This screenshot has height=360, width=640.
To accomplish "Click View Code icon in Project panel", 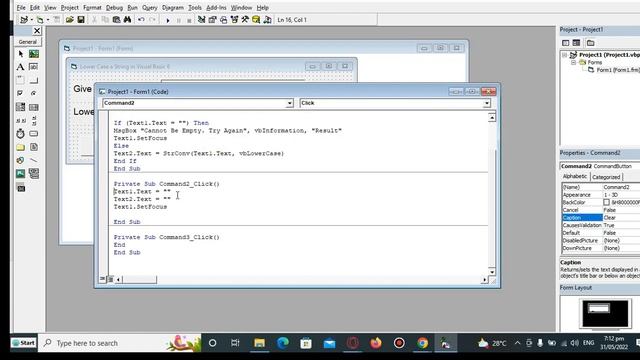I will pyautogui.click(x=565, y=42).
